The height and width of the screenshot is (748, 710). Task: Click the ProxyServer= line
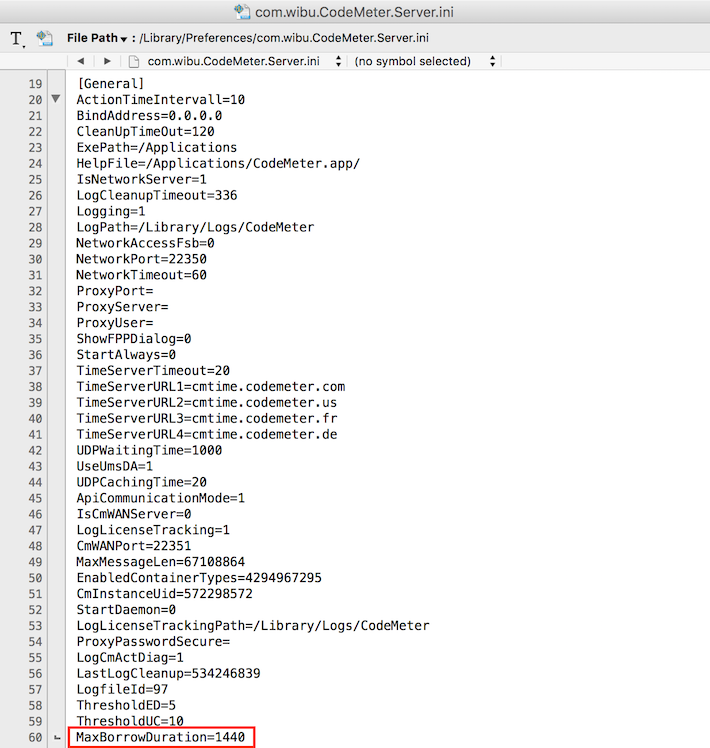point(122,307)
